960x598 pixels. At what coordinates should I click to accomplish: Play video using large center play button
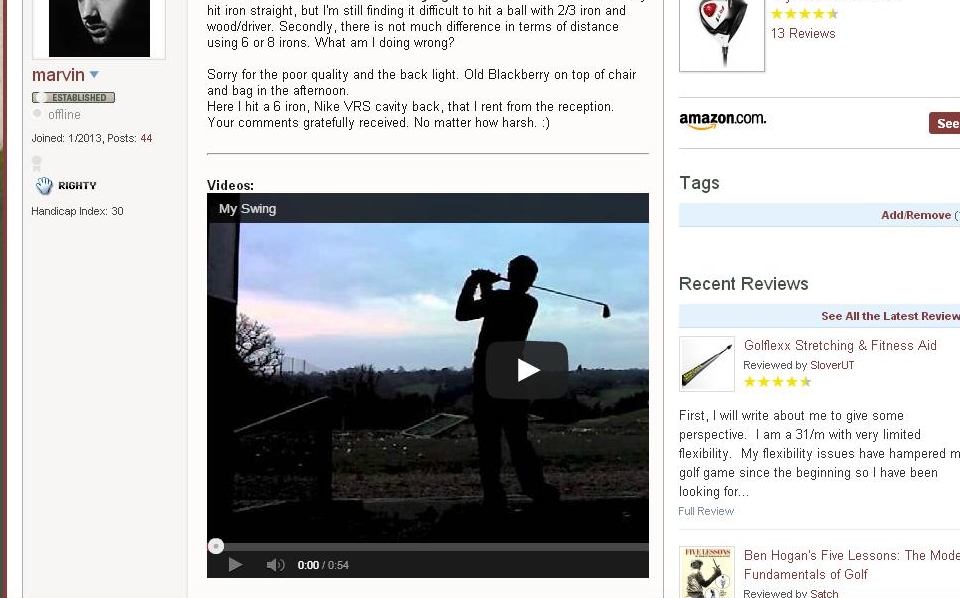[527, 370]
